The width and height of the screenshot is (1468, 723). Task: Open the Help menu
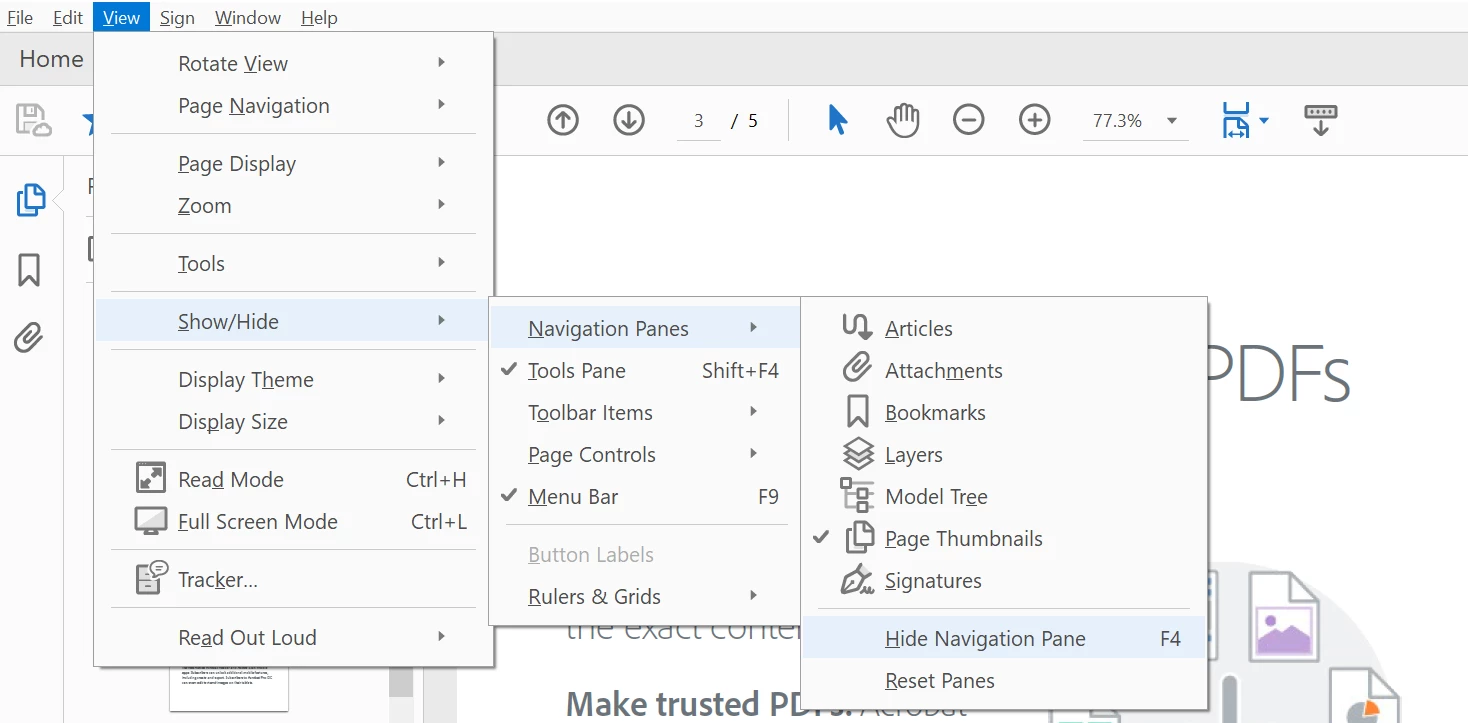(319, 17)
